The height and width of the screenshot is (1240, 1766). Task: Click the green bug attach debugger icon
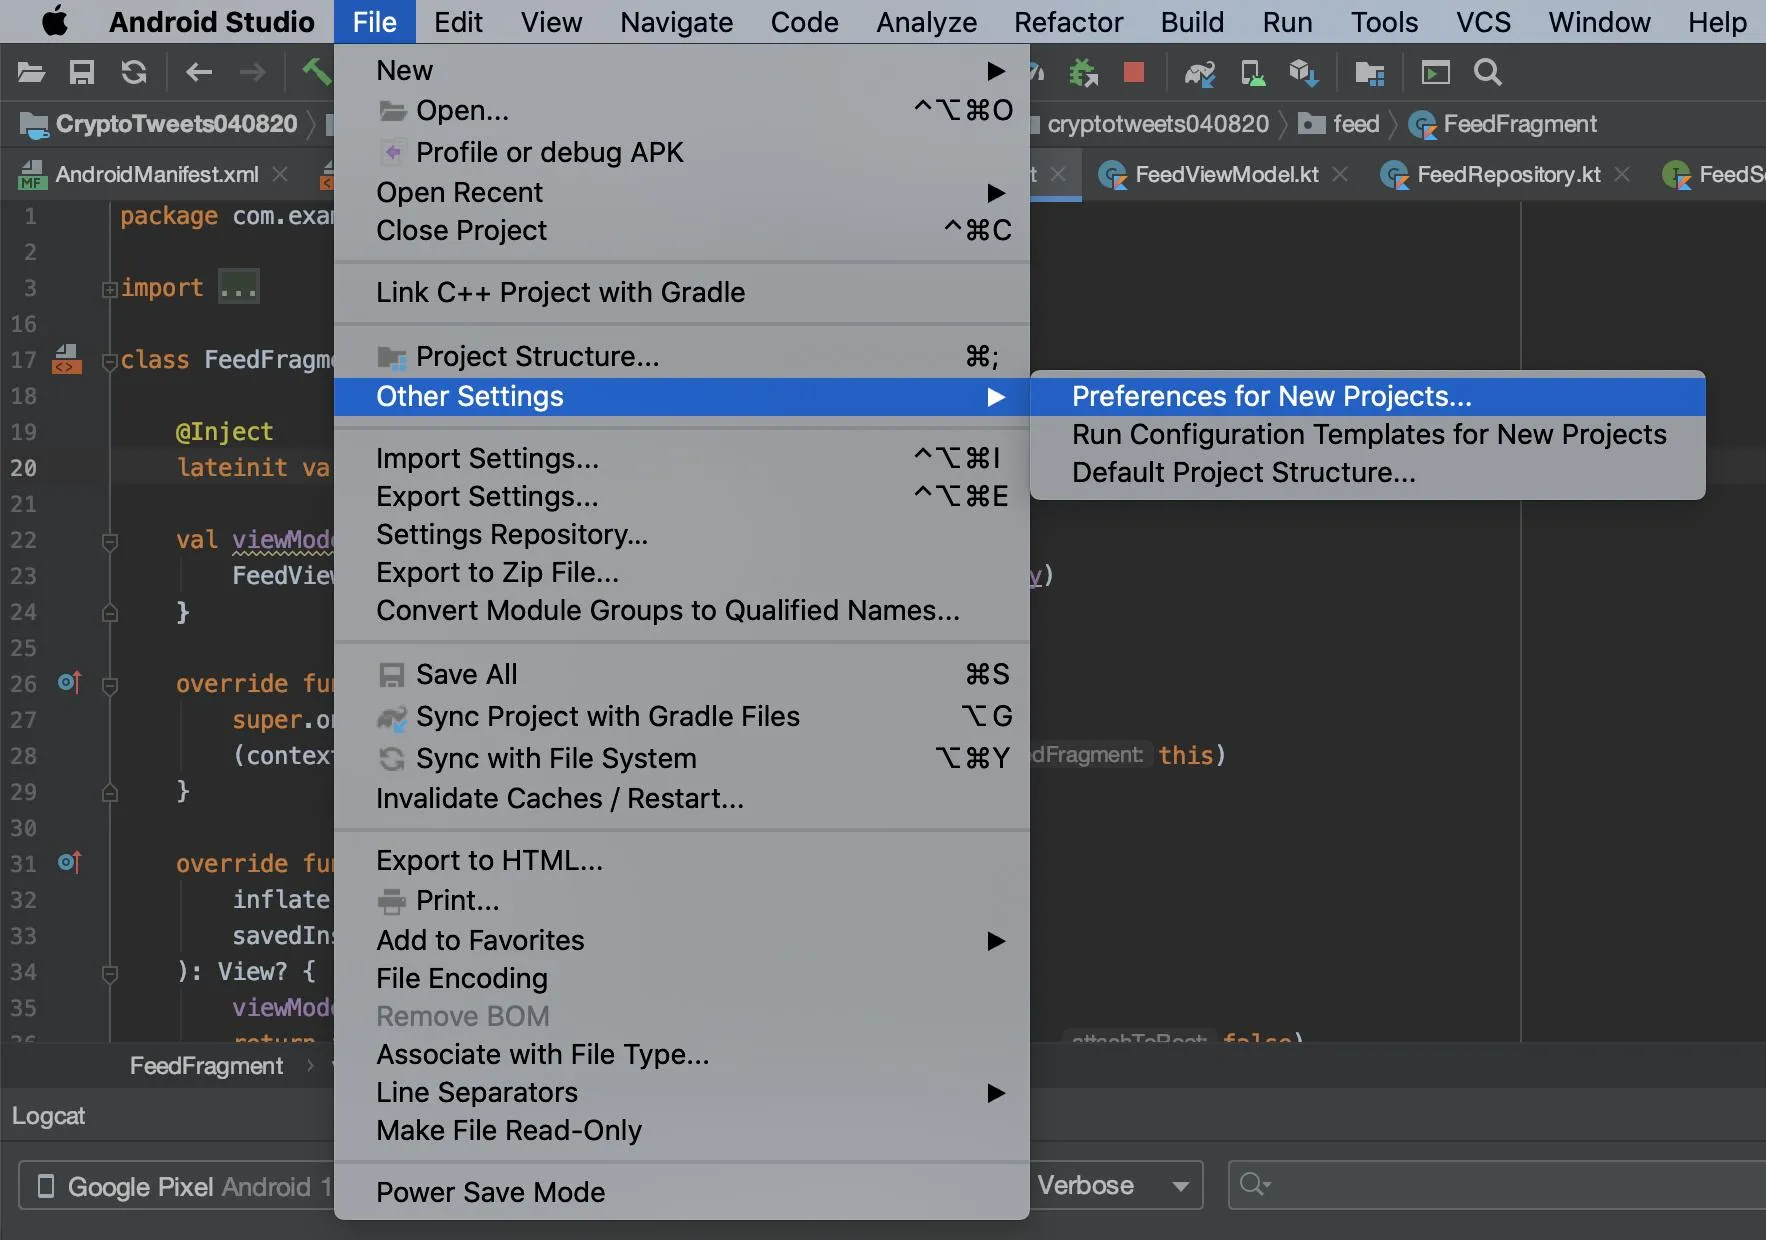[1083, 72]
